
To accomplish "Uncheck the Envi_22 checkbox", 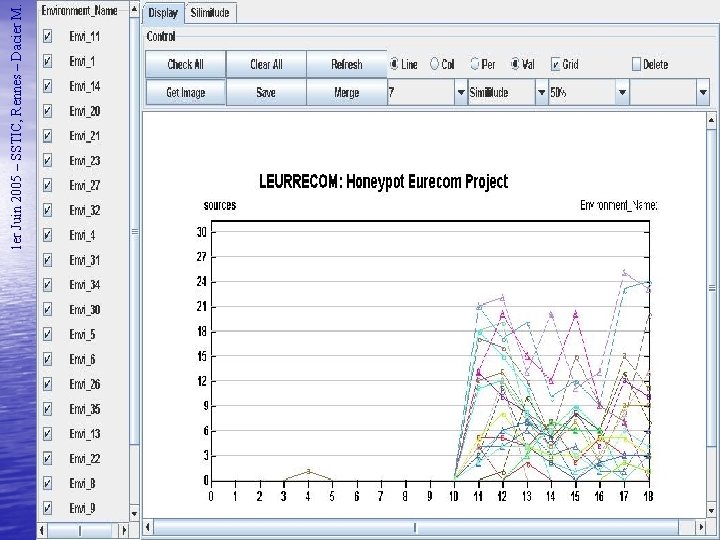I will [x=47, y=458].
